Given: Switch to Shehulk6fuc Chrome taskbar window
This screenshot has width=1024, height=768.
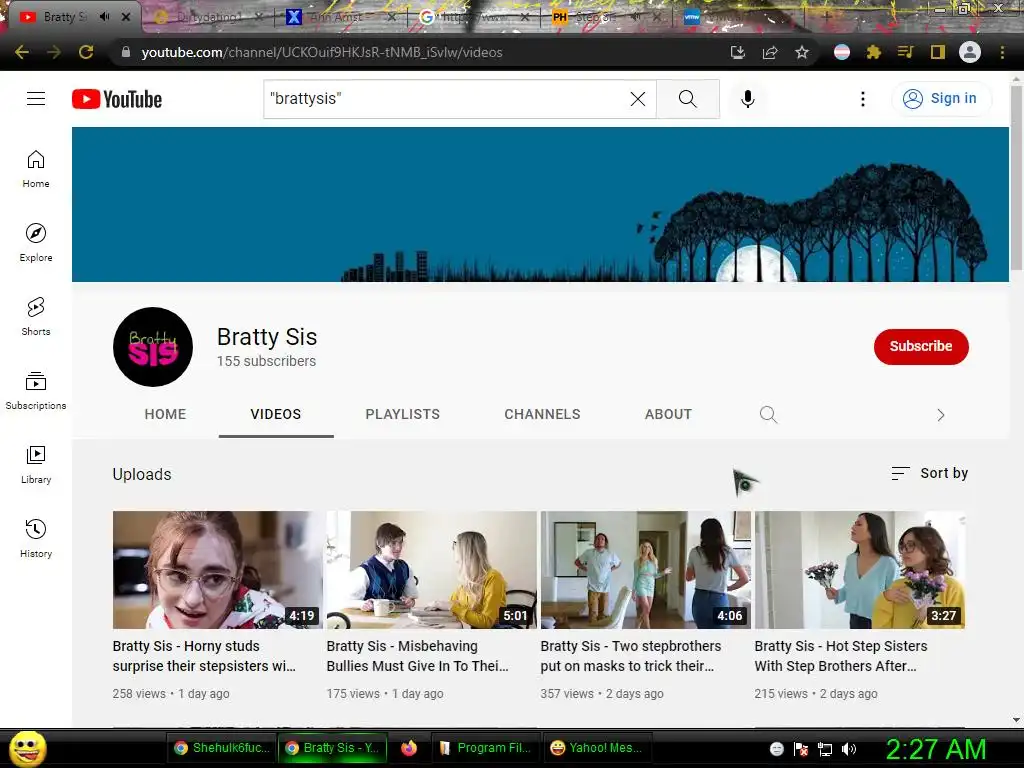Looking at the screenshot, I should click(x=221, y=748).
